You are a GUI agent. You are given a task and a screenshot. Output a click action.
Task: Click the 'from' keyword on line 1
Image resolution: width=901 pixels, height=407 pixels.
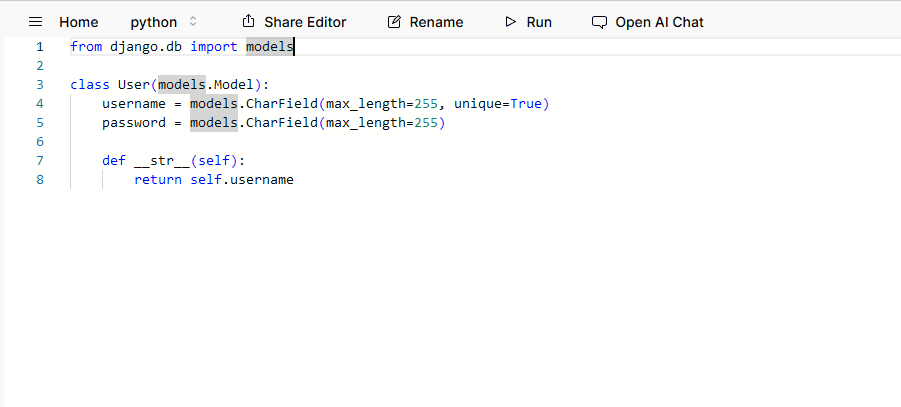coord(86,47)
